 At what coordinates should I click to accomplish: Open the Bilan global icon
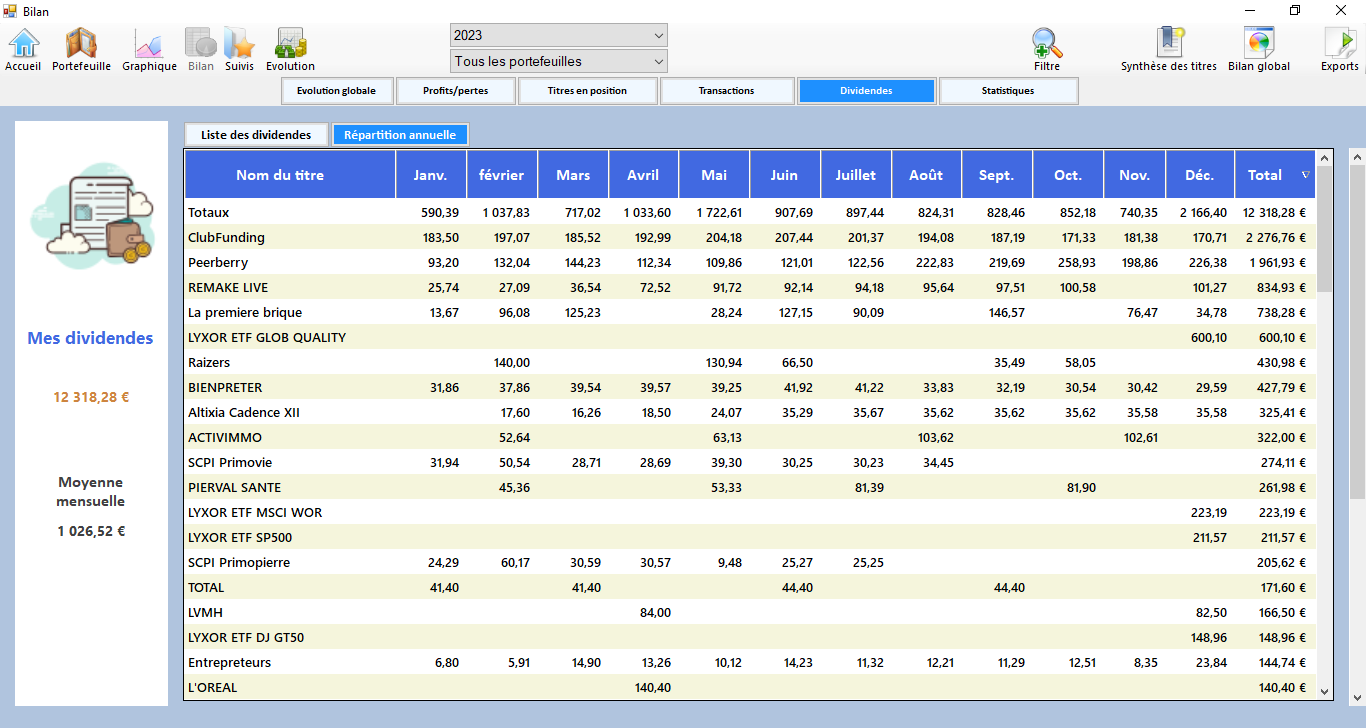[1259, 49]
